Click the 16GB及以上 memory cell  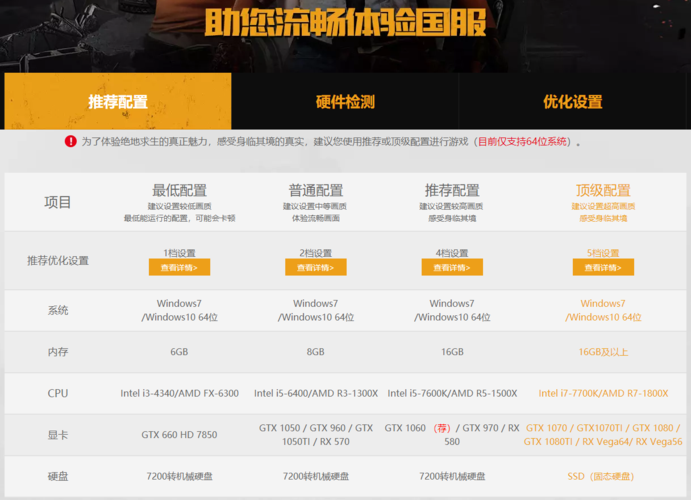pos(603,352)
